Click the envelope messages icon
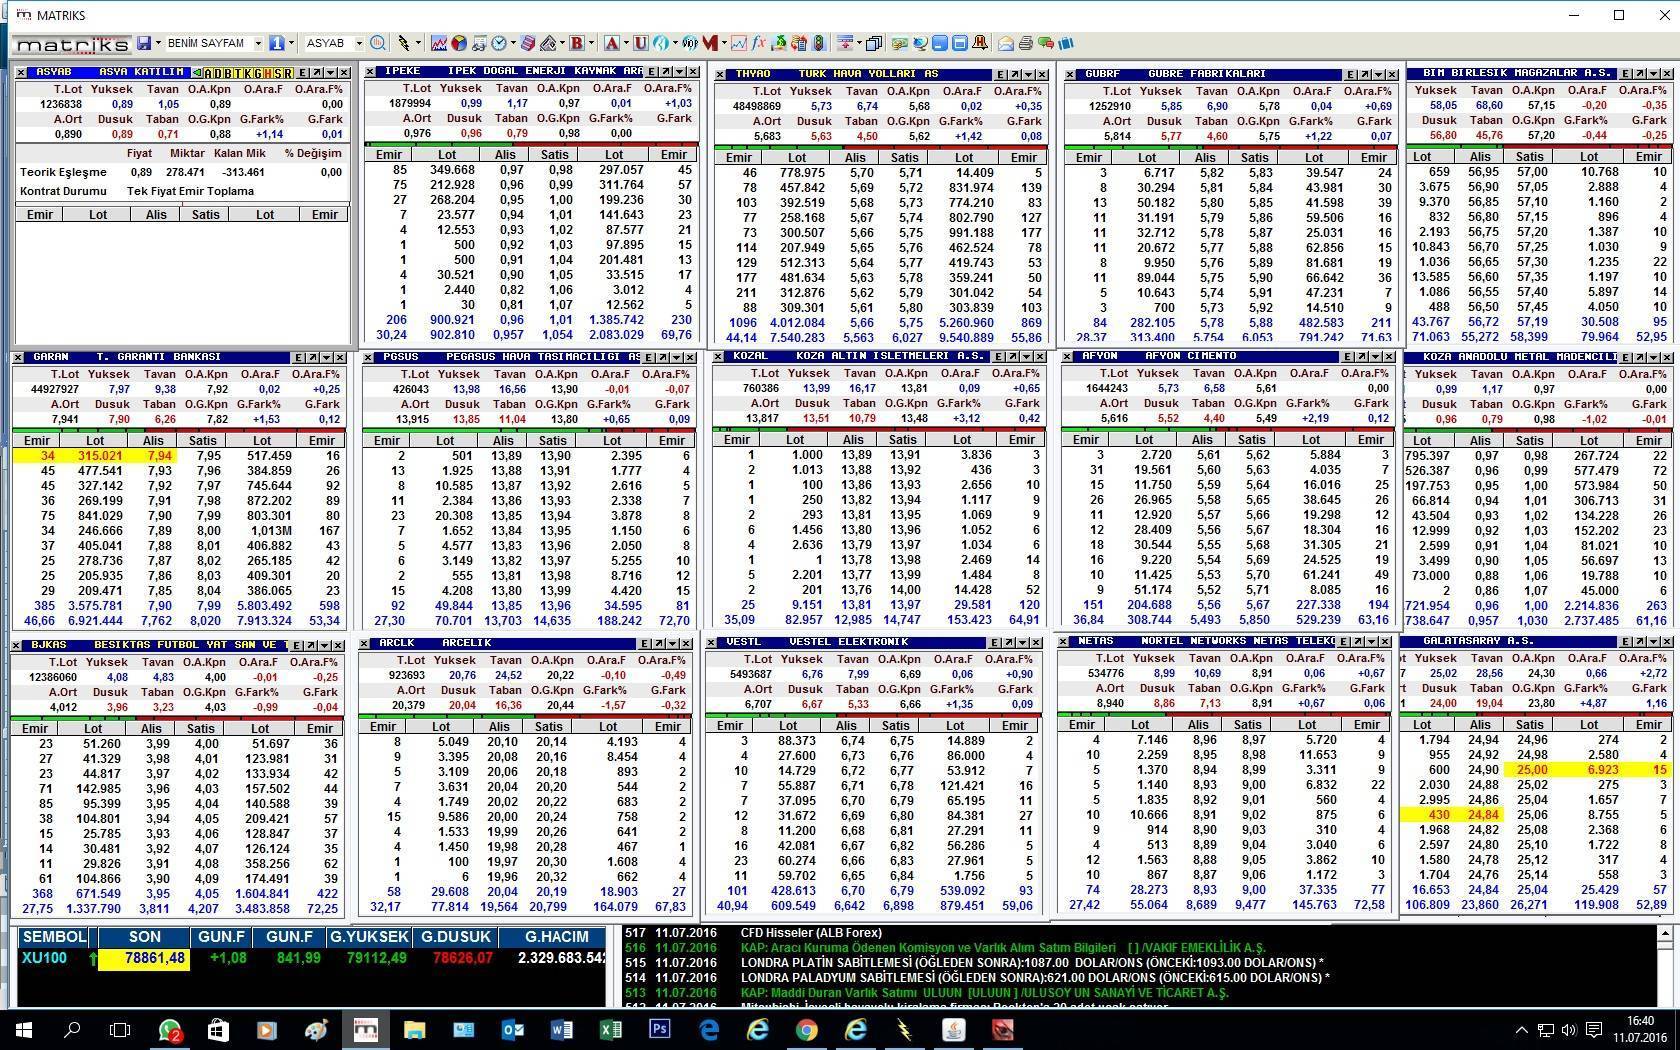The height and width of the screenshot is (1050, 1680). pyautogui.click(x=1006, y=44)
